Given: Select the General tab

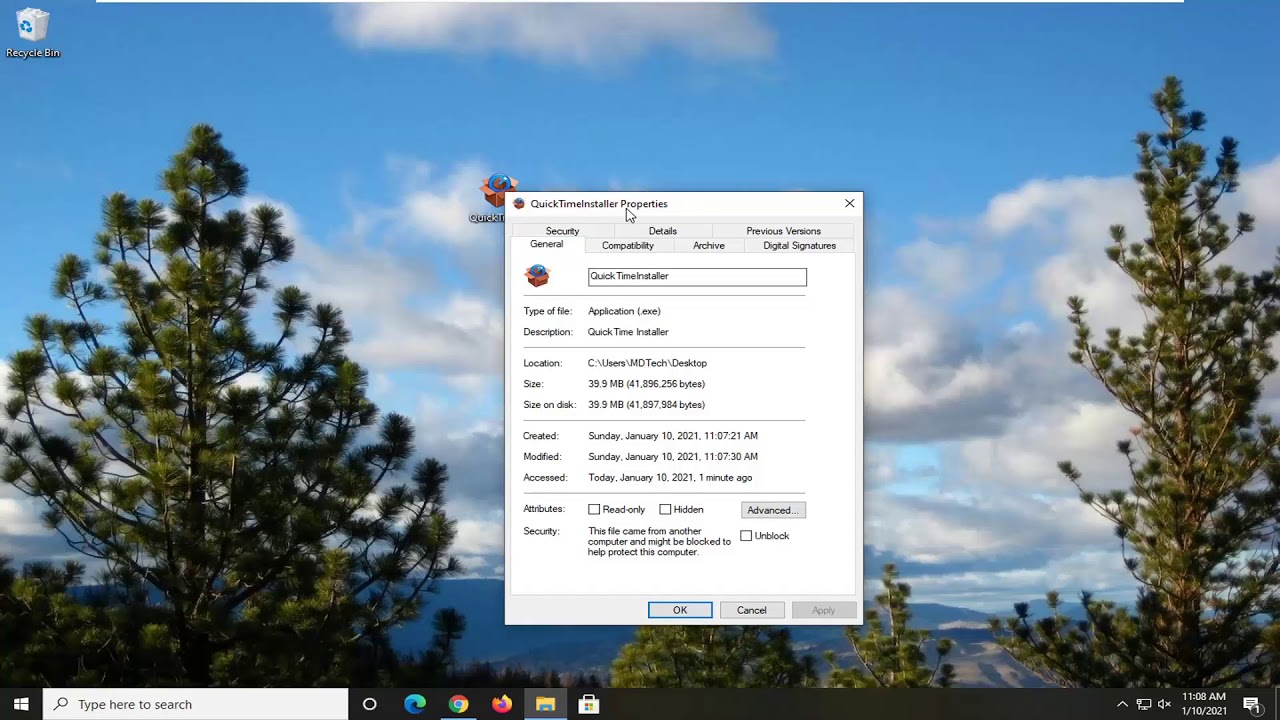Looking at the screenshot, I should tap(546, 244).
